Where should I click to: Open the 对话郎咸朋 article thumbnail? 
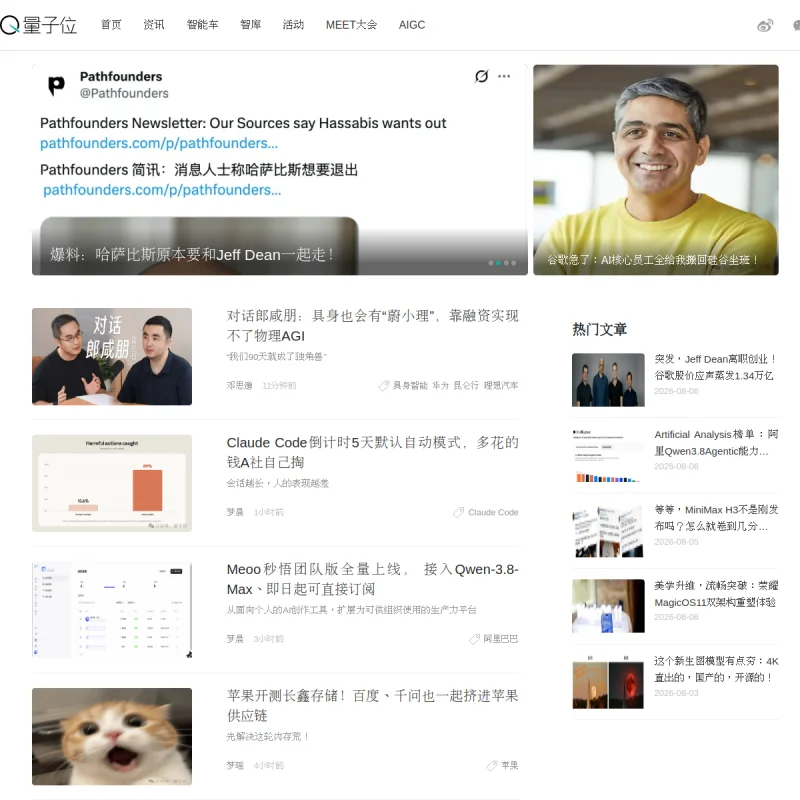[x=112, y=356]
